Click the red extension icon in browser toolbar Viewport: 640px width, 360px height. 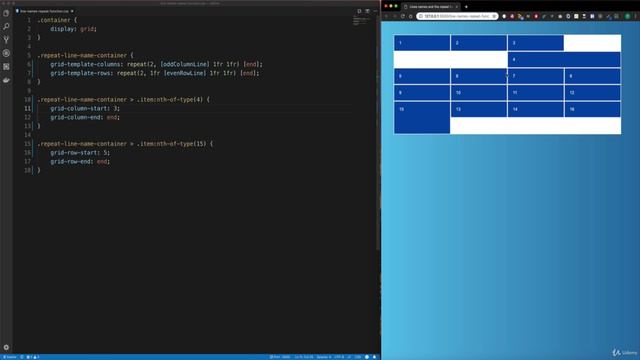coord(536,16)
